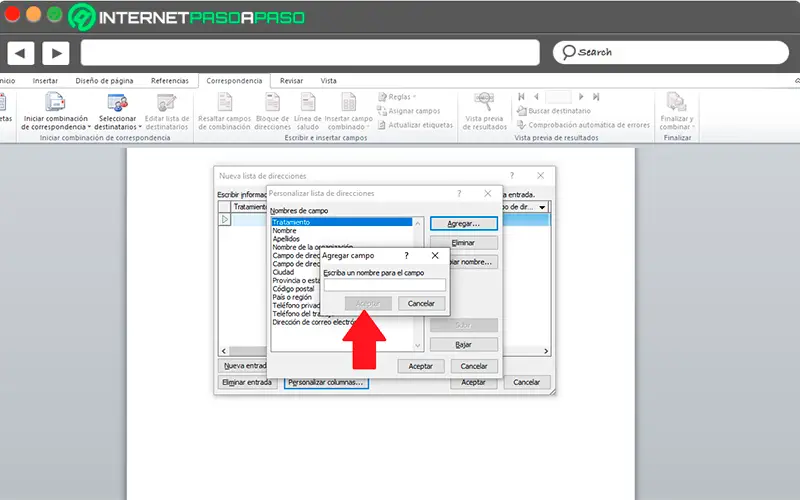Switch to the Revisar tab
The height and width of the screenshot is (500, 800).
click(291, 81)
